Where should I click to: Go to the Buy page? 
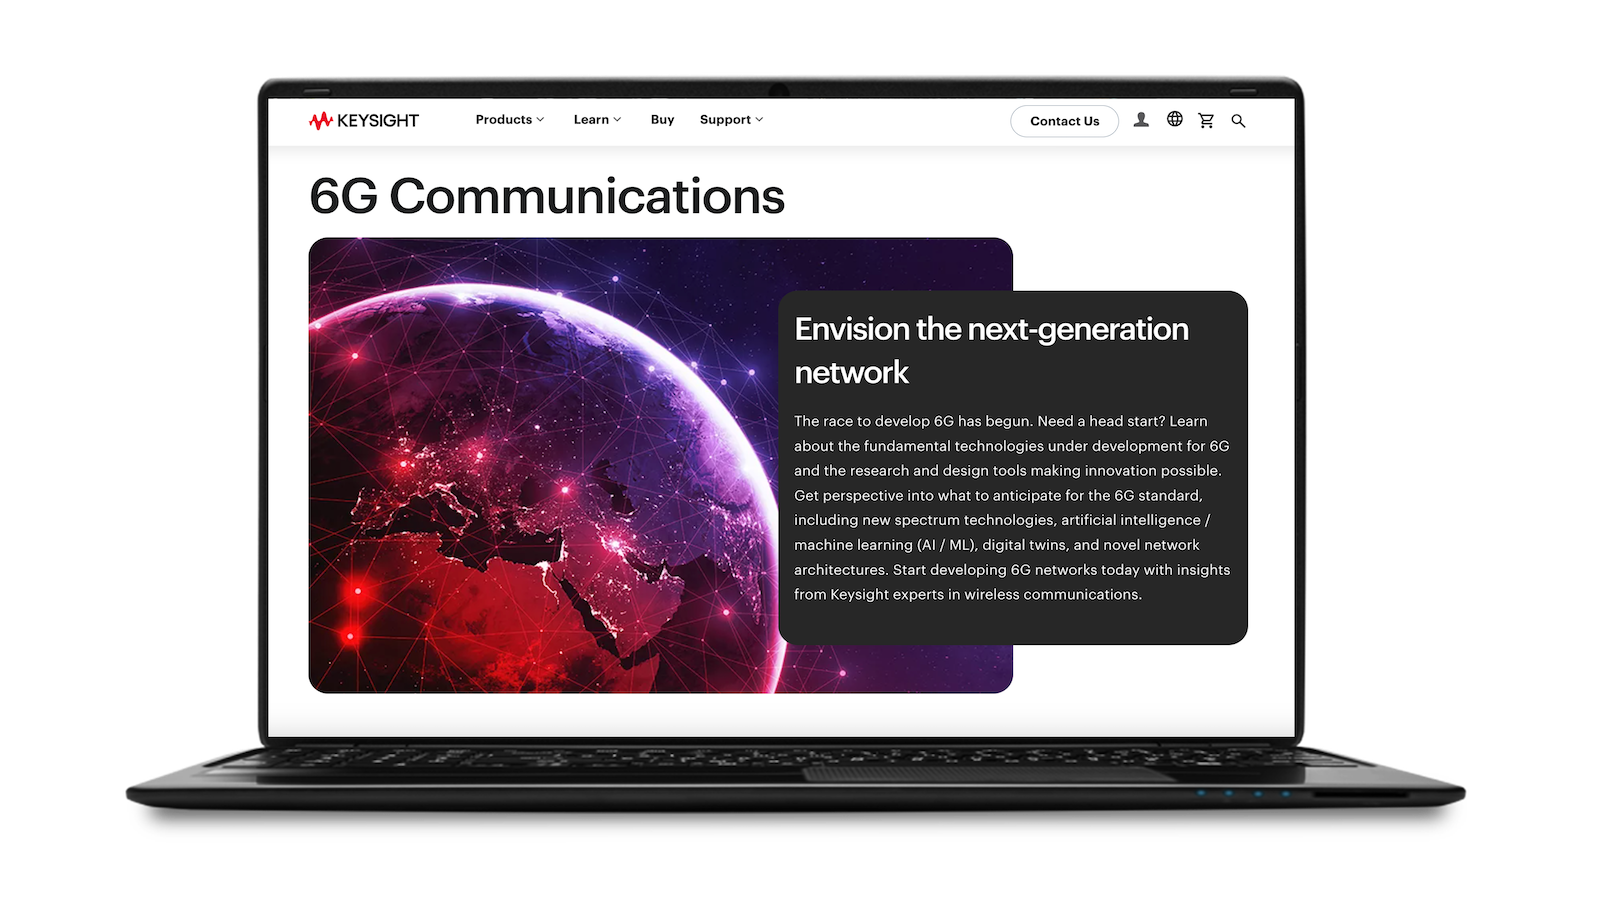662,120
